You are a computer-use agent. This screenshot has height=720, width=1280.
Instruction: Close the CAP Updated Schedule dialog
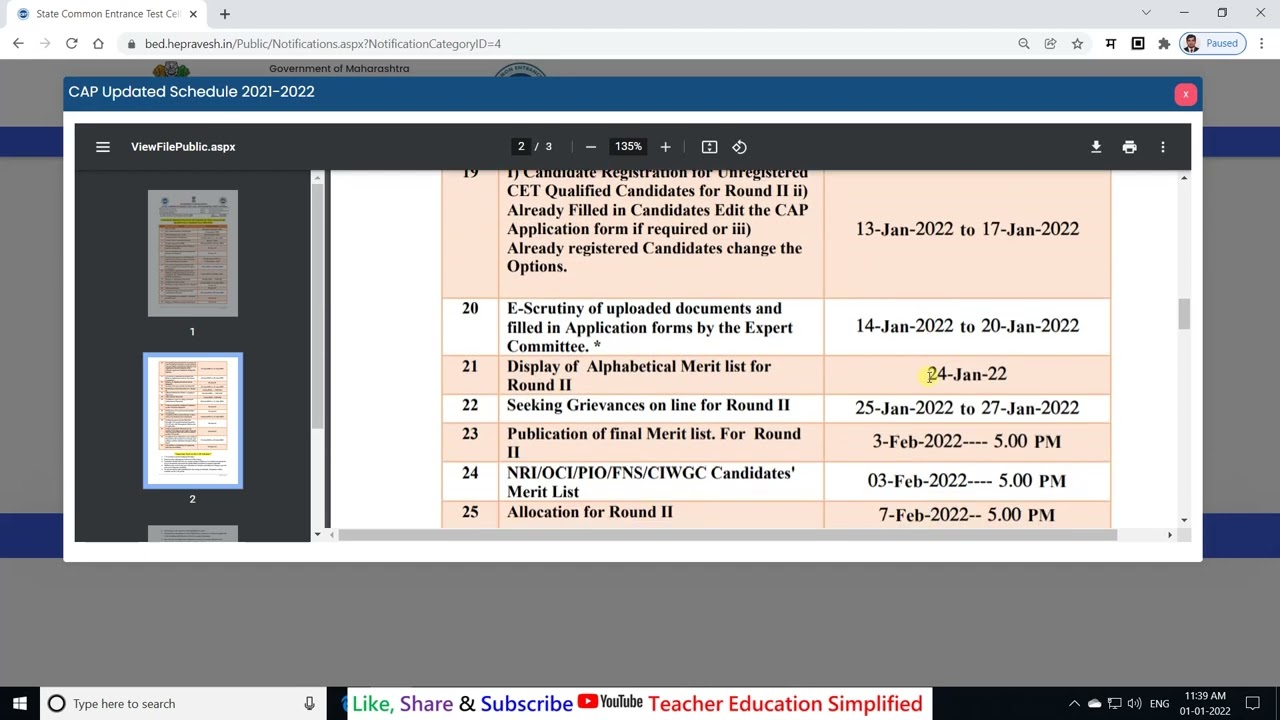[1185, 94]
